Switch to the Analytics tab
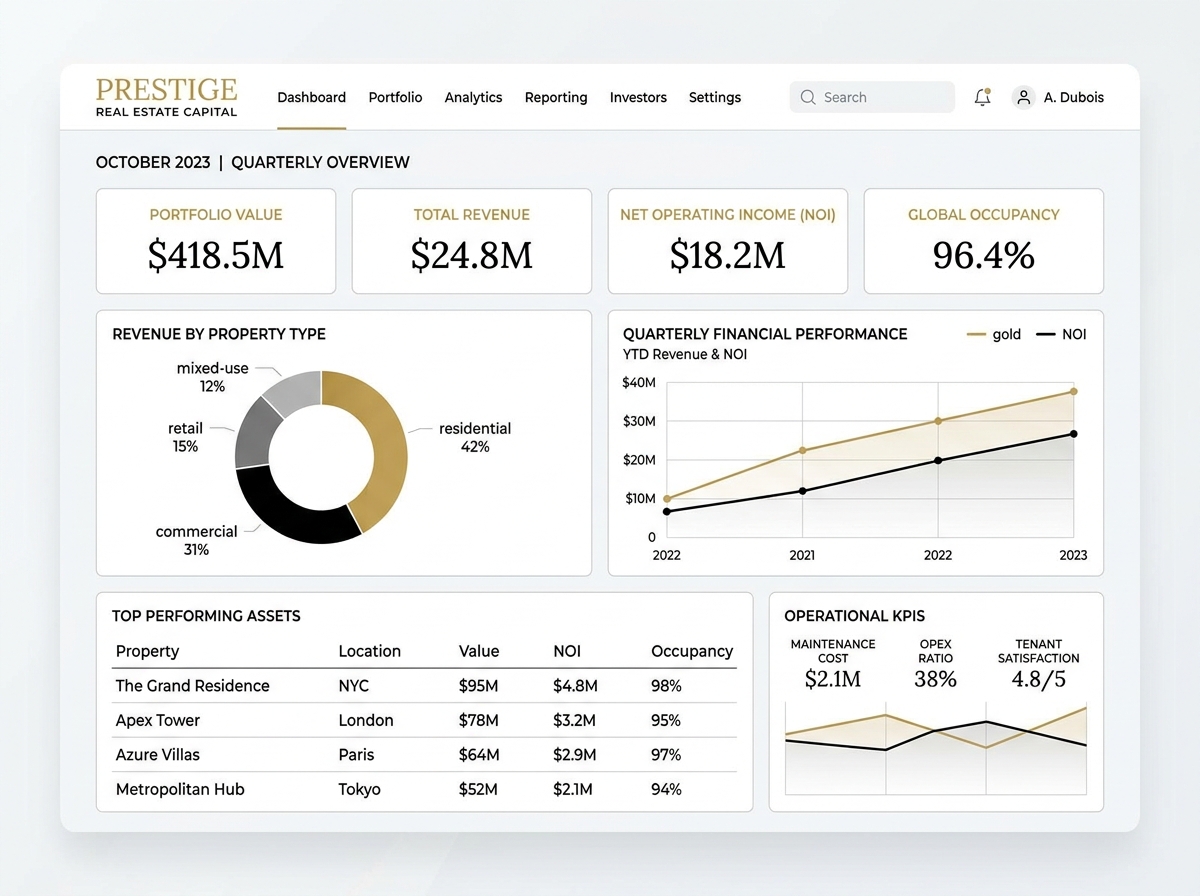The image size is (1200, 896). 473,97
